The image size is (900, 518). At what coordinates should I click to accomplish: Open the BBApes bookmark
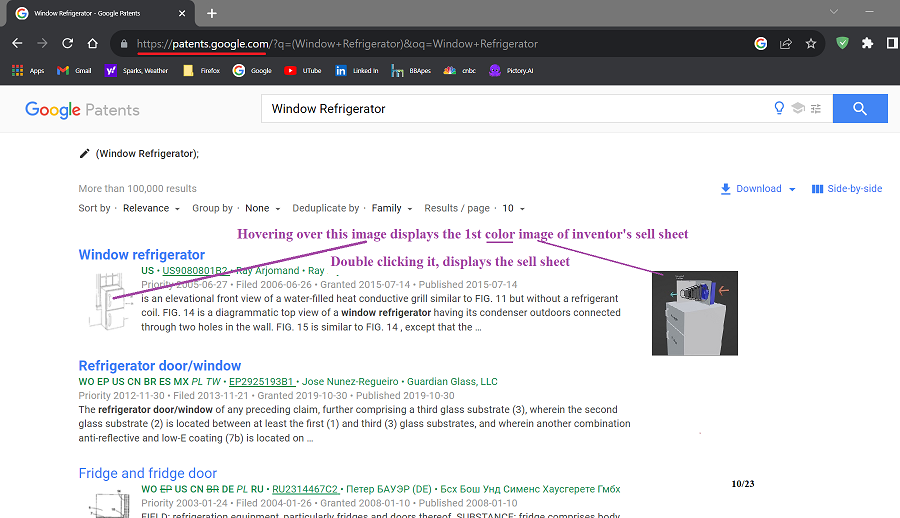[411, 71]
